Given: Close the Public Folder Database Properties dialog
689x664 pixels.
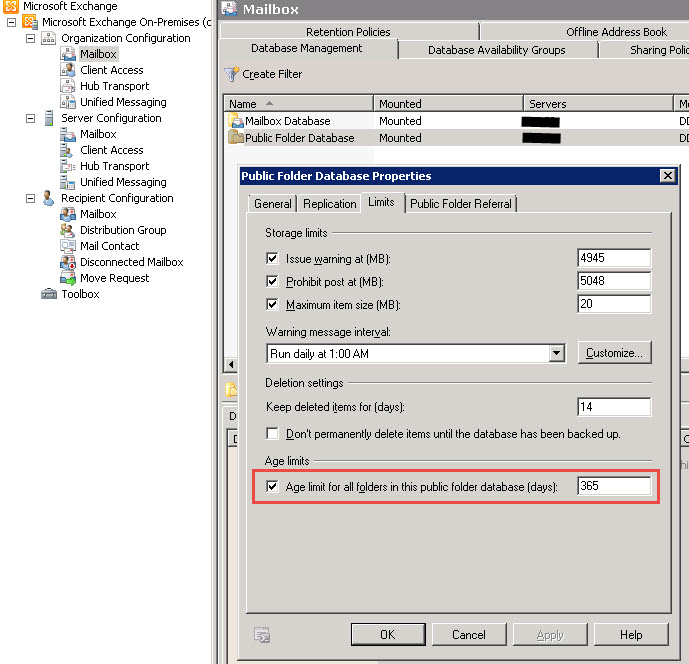Looking at the screenshot, I should pos(667,176).
